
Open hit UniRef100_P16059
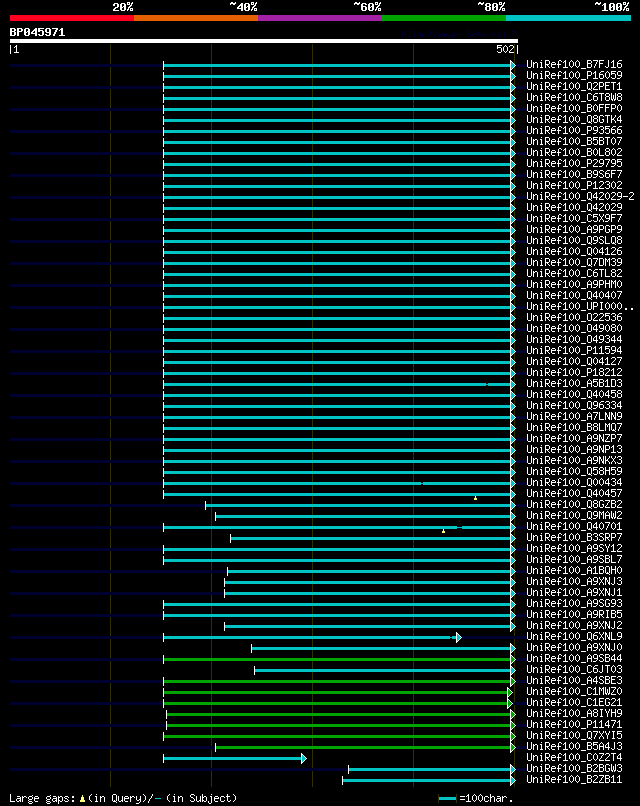click(x=574, y=76)
